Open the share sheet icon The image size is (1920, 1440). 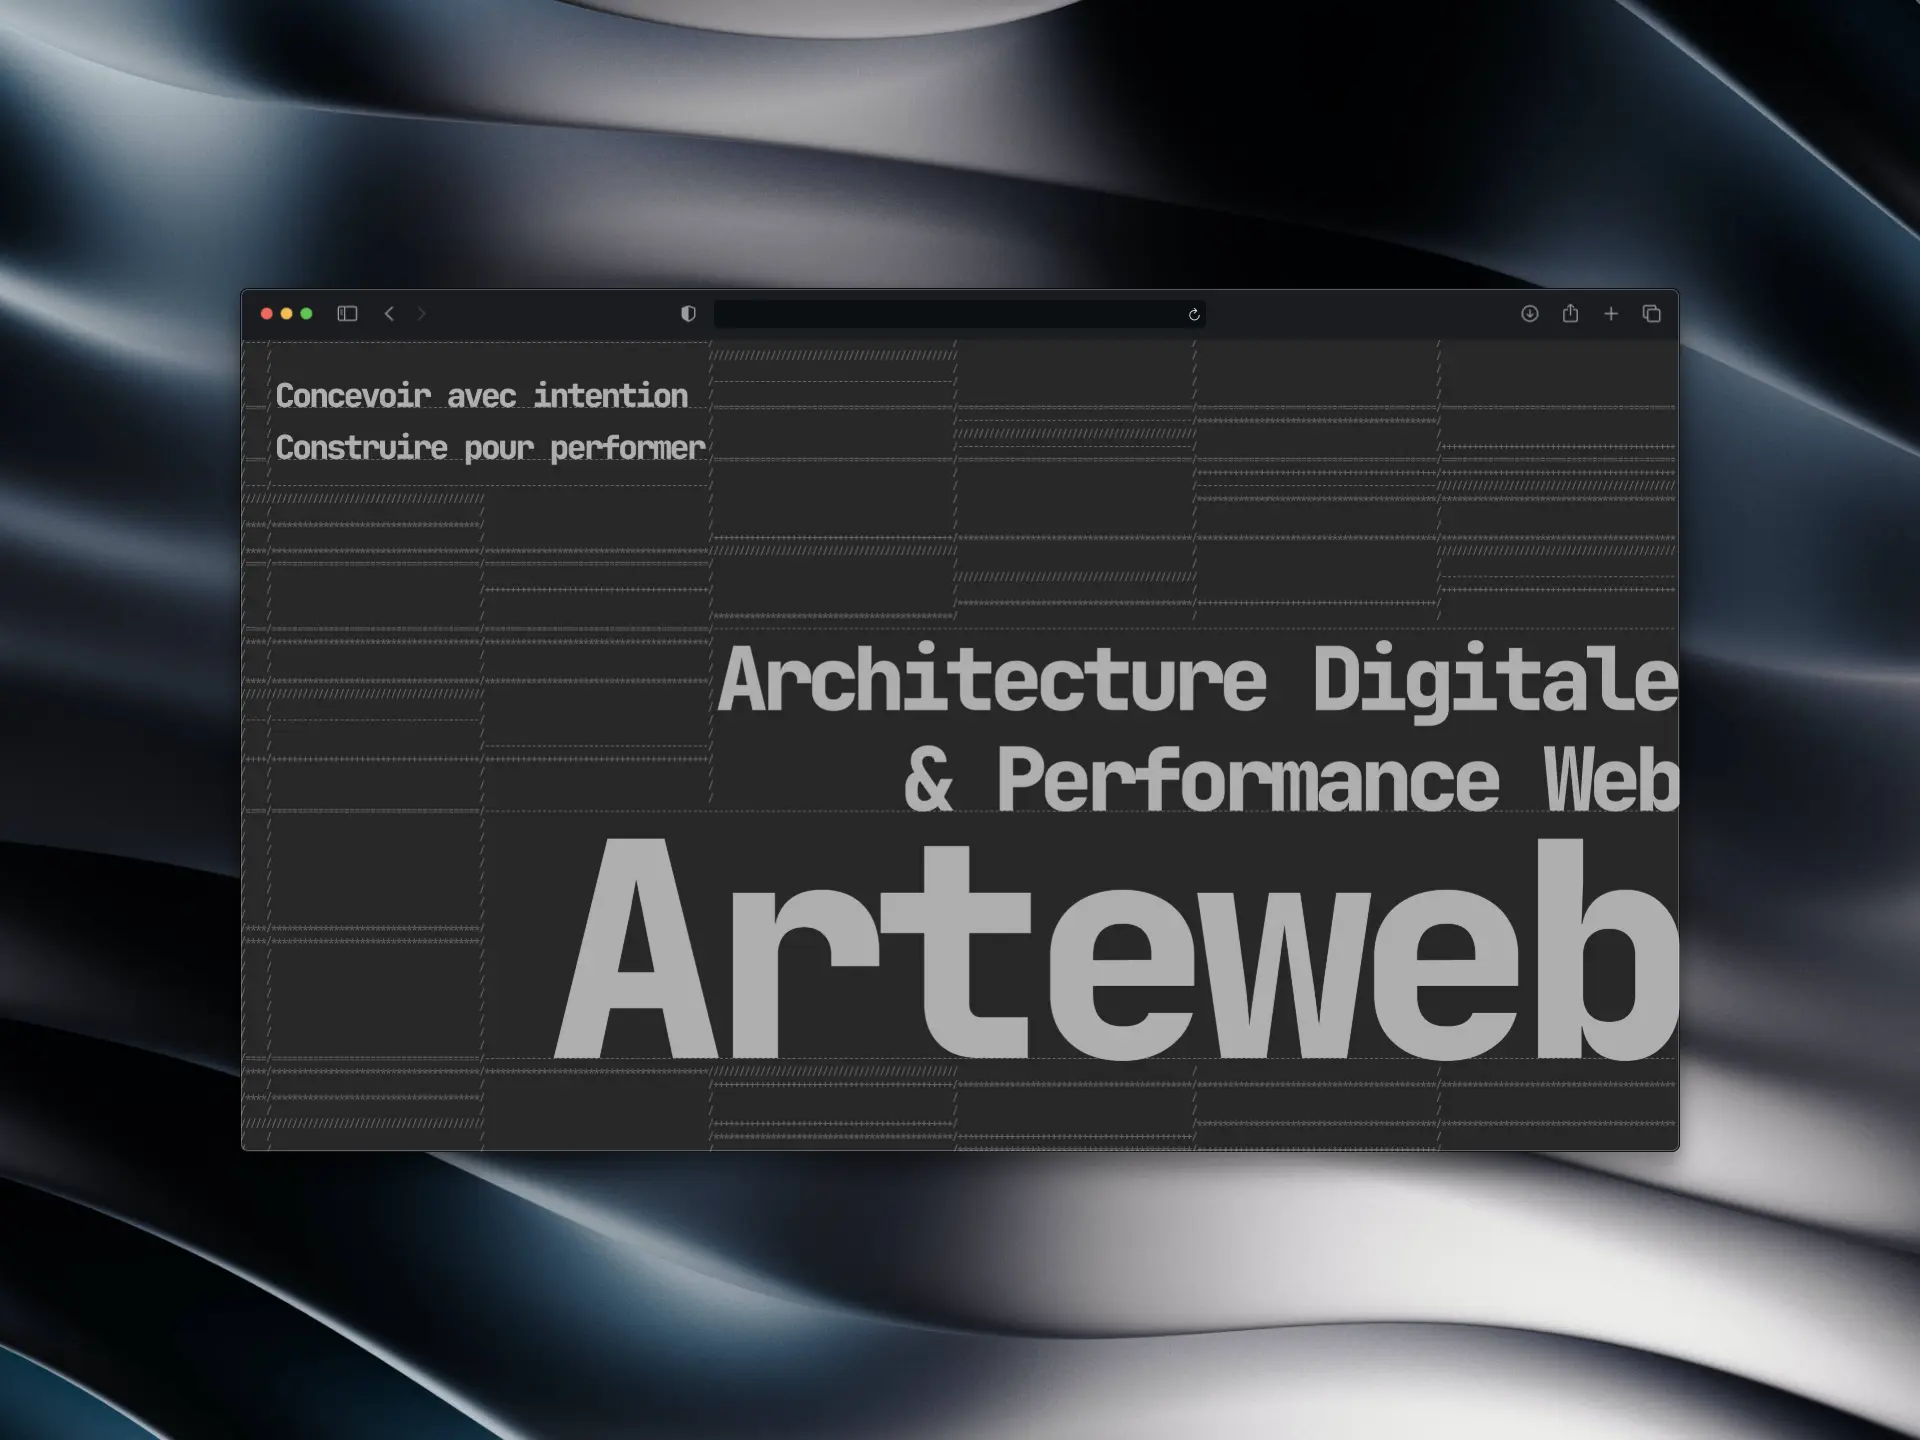coord(1570,313)
